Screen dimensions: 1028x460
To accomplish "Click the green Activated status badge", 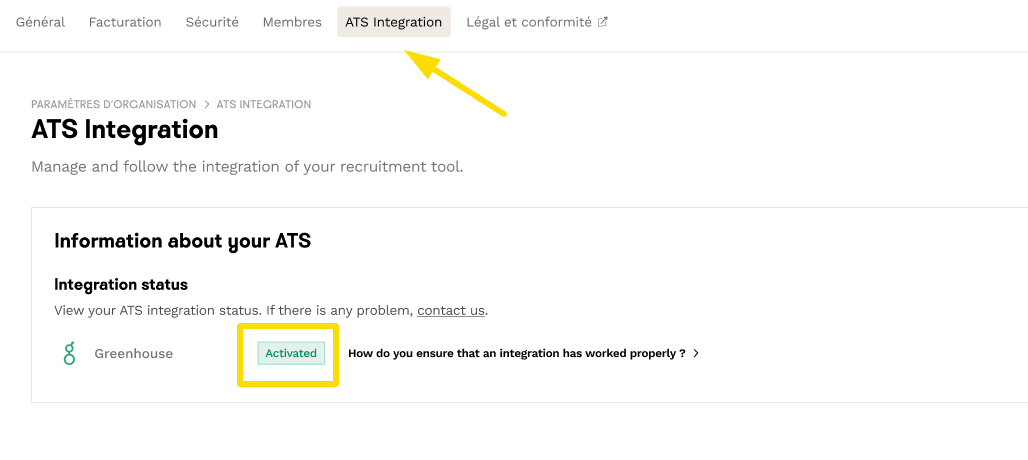I will tap(291, 353).
